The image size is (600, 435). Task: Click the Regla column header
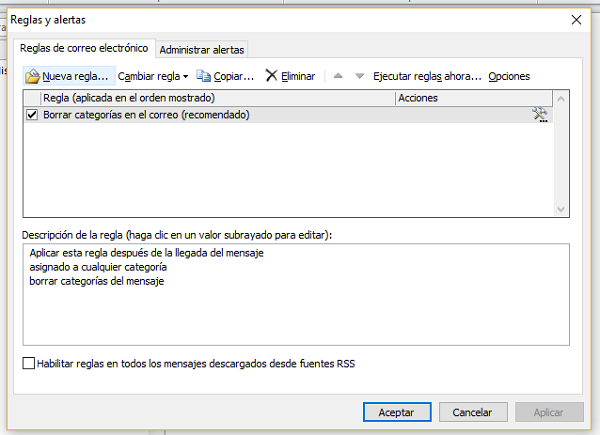pyautogui.click(x=218, y=98)
